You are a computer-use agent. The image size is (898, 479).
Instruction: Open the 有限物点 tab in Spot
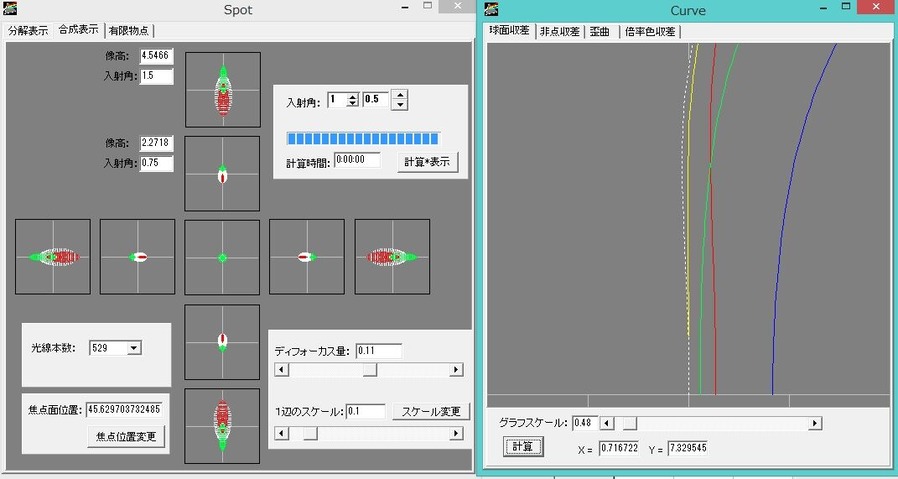pyautogui.click(x=129, y=30)
